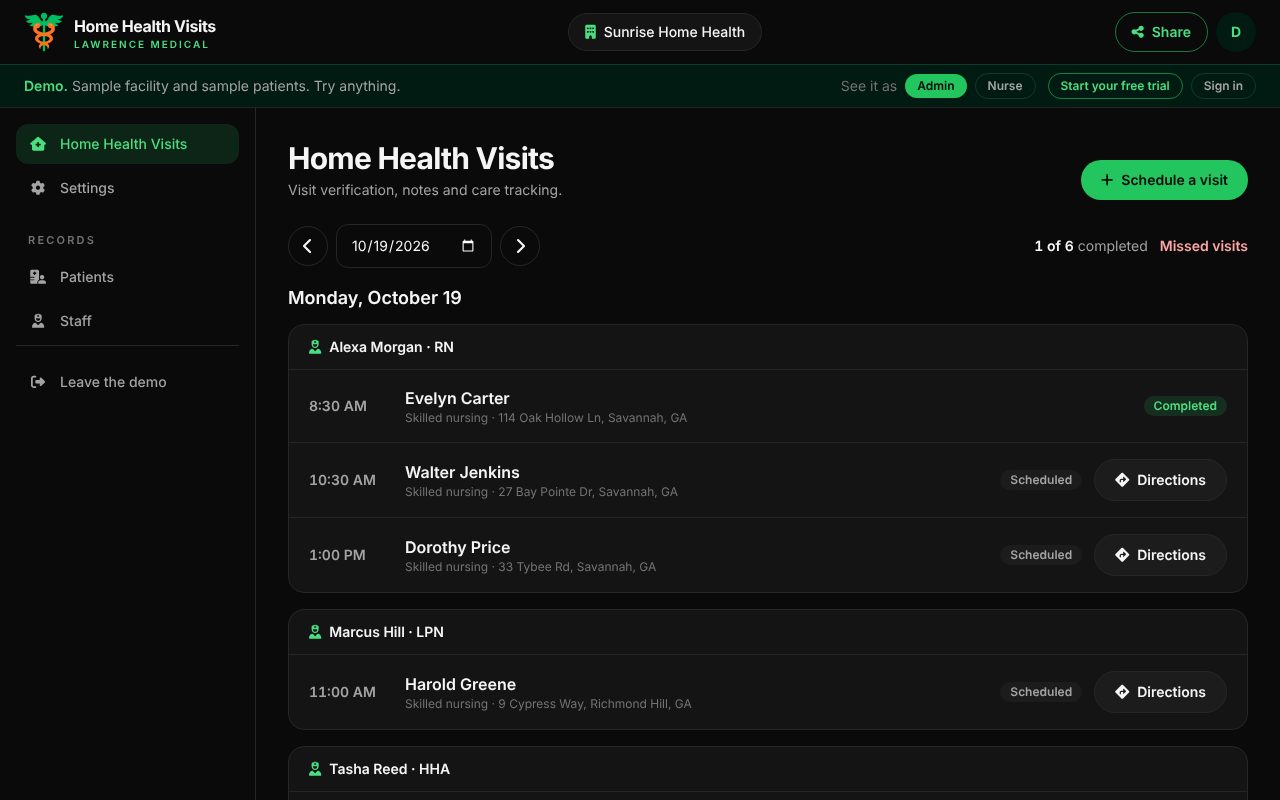Screen dimensions: 1280x800
Task: Click the Patients sidebar icon
Action: coord(38,277)
